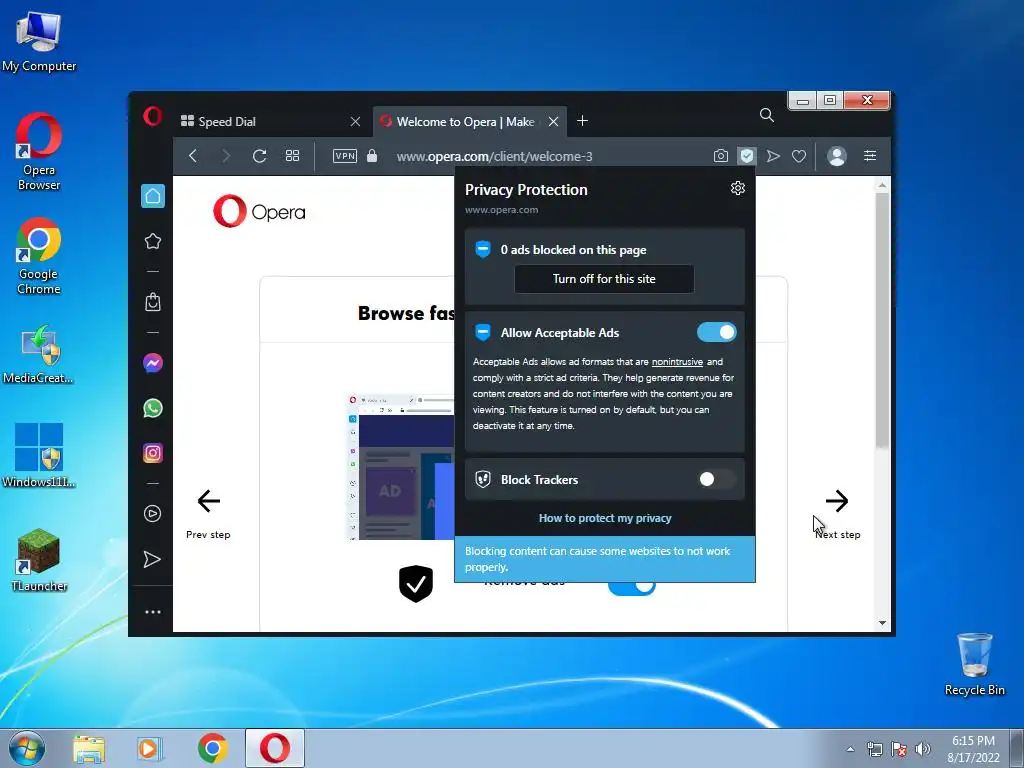Show hidden system tray icons arrow
1024x768 pixels.
[850, 749]
